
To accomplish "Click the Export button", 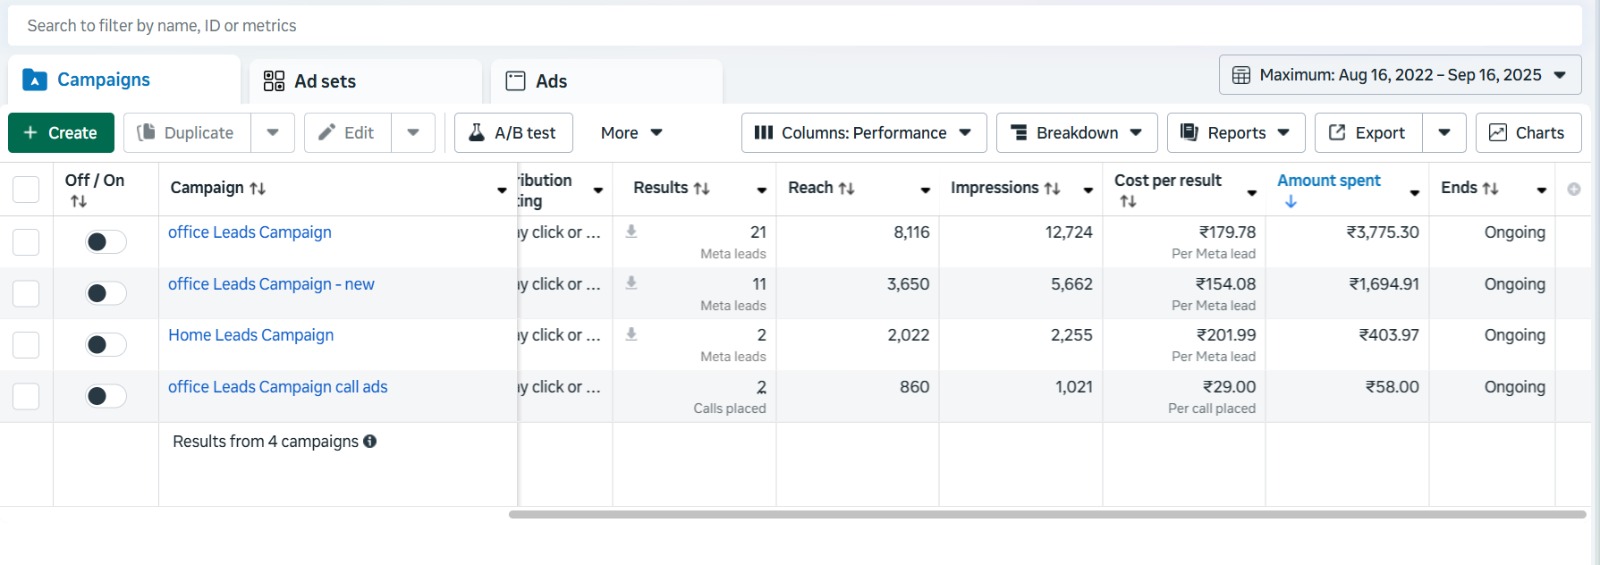I will click(1367, 133).
